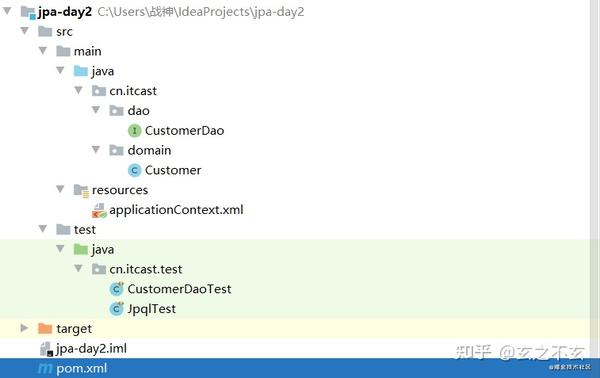Screen dimensions: 600x378
Task: Collapse the cn.itcast.test package arrow
Action: [x=78, y=269]
